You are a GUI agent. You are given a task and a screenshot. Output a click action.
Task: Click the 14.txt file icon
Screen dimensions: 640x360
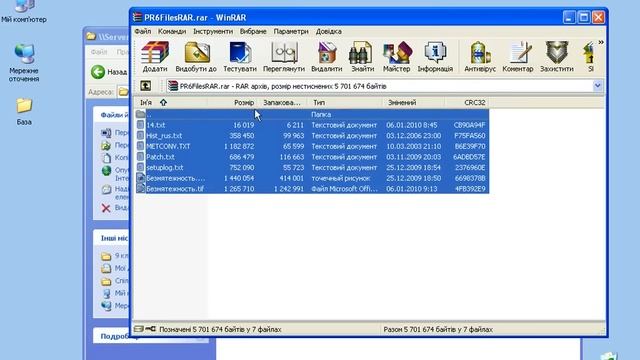click(x=140, y=125)
